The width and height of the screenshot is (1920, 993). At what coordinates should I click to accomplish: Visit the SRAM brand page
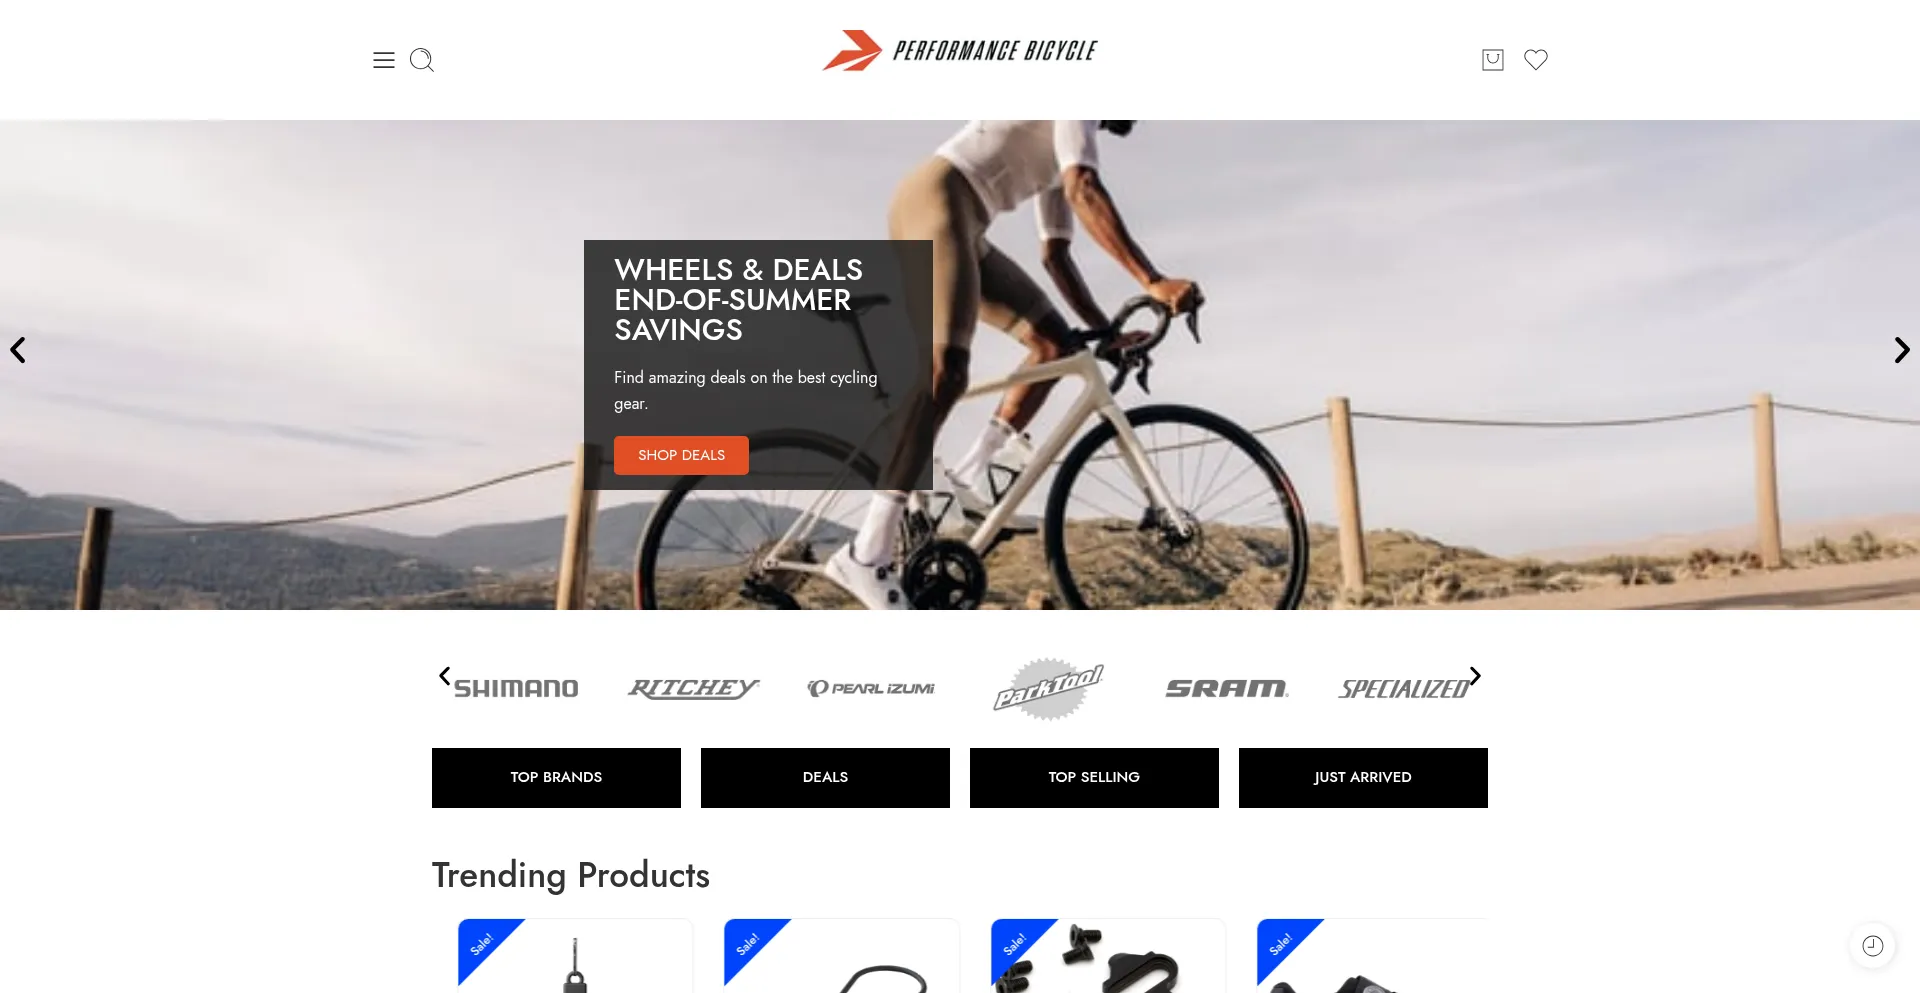click(1226, 689)
